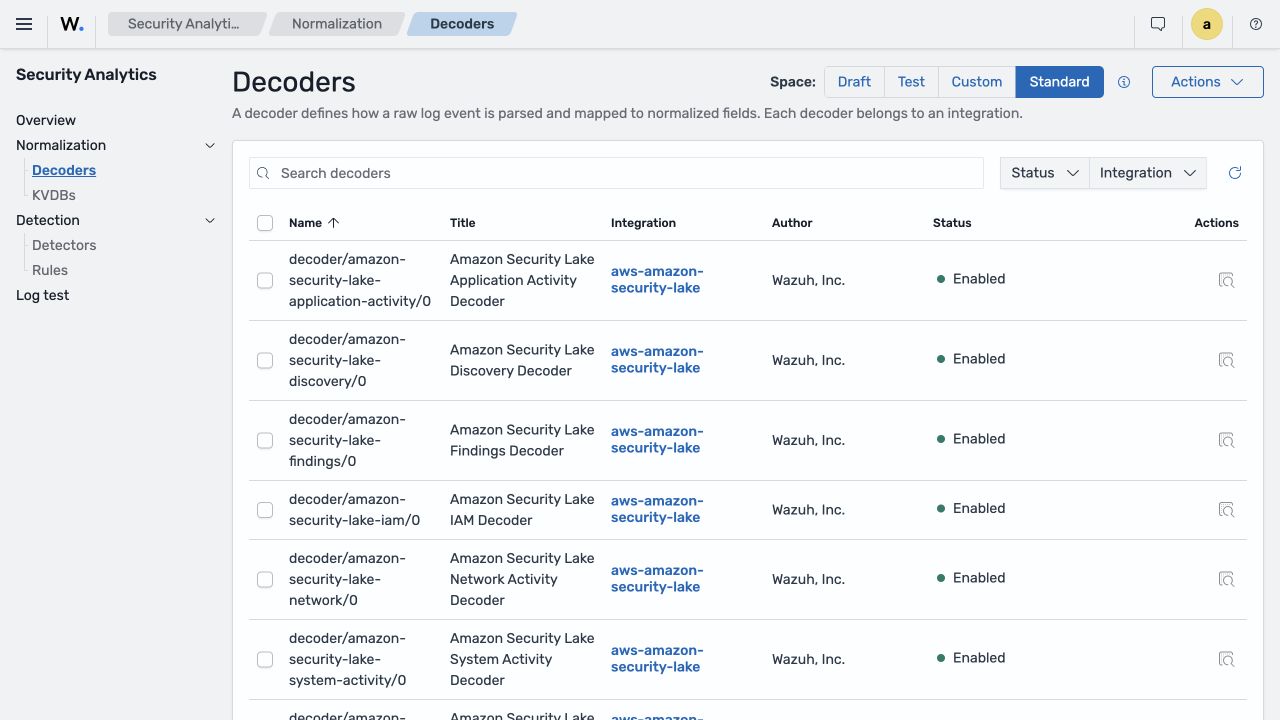Click decoder/amazon-security-lake-discovery/0 name

coord(347,360)
